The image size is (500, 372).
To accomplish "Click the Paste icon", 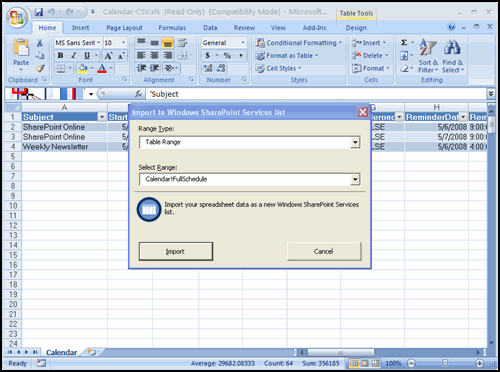I will click(x=21, y=48).
